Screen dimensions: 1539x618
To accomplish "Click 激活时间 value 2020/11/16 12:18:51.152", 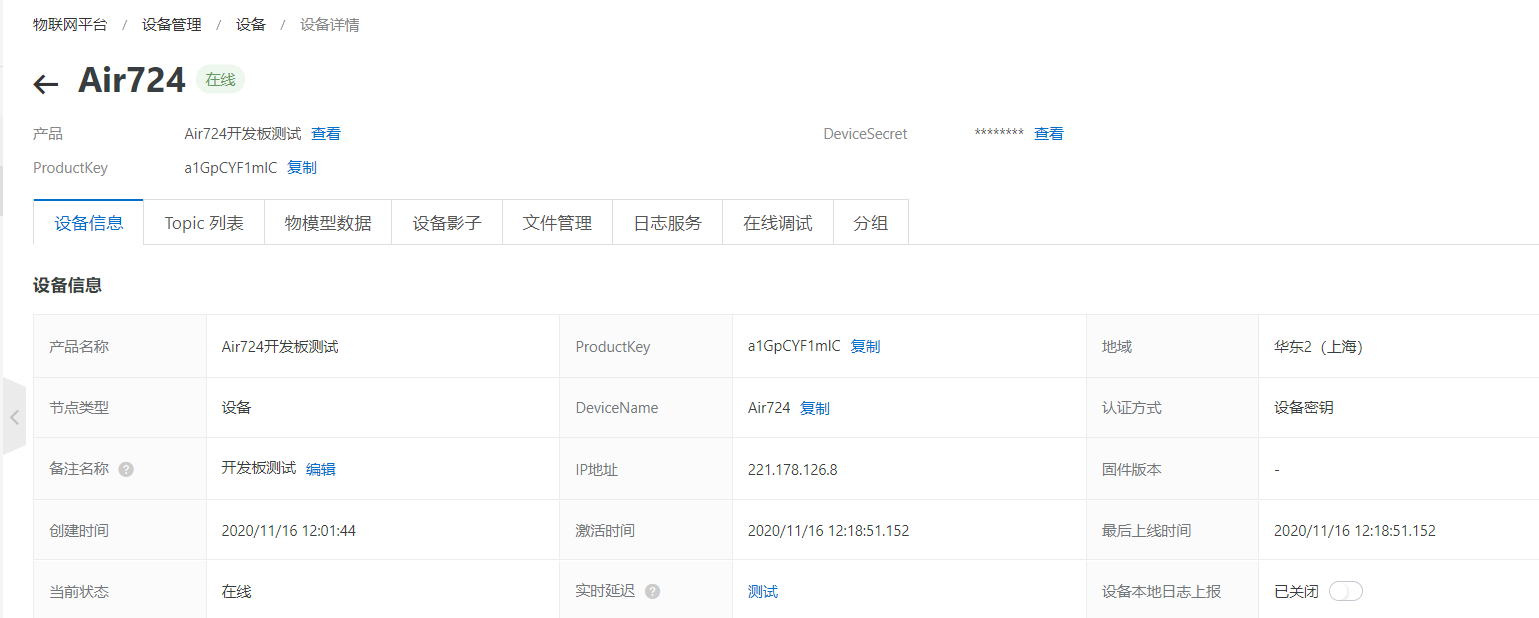I will [829, 531].
